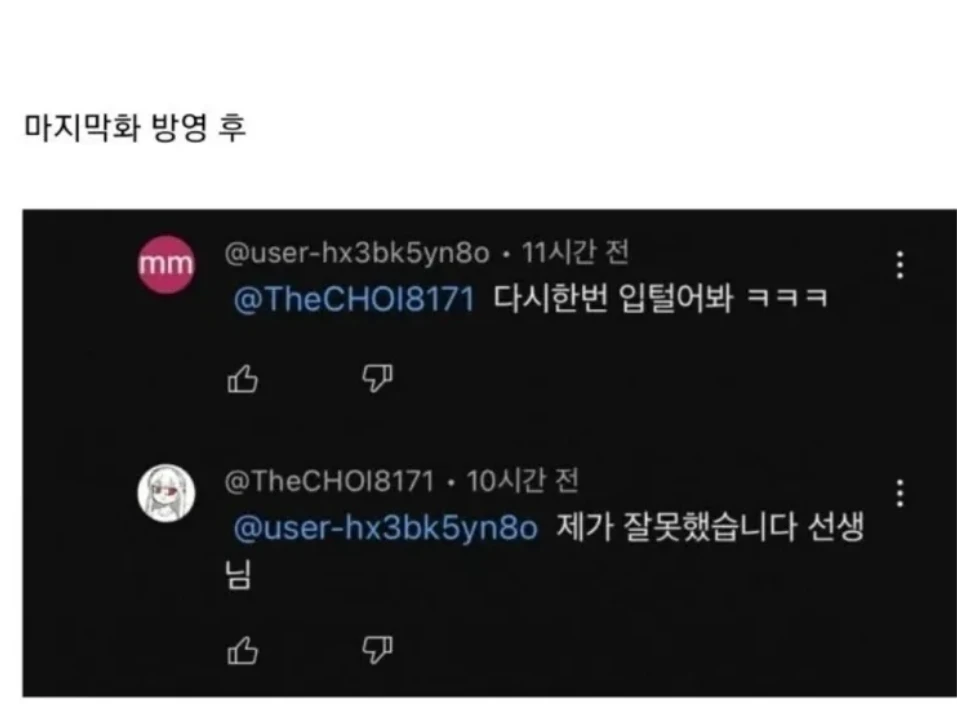957x704 pixels.
Task: Click the wrapped '님' character below the reply
Action: (x=238, y=576)
